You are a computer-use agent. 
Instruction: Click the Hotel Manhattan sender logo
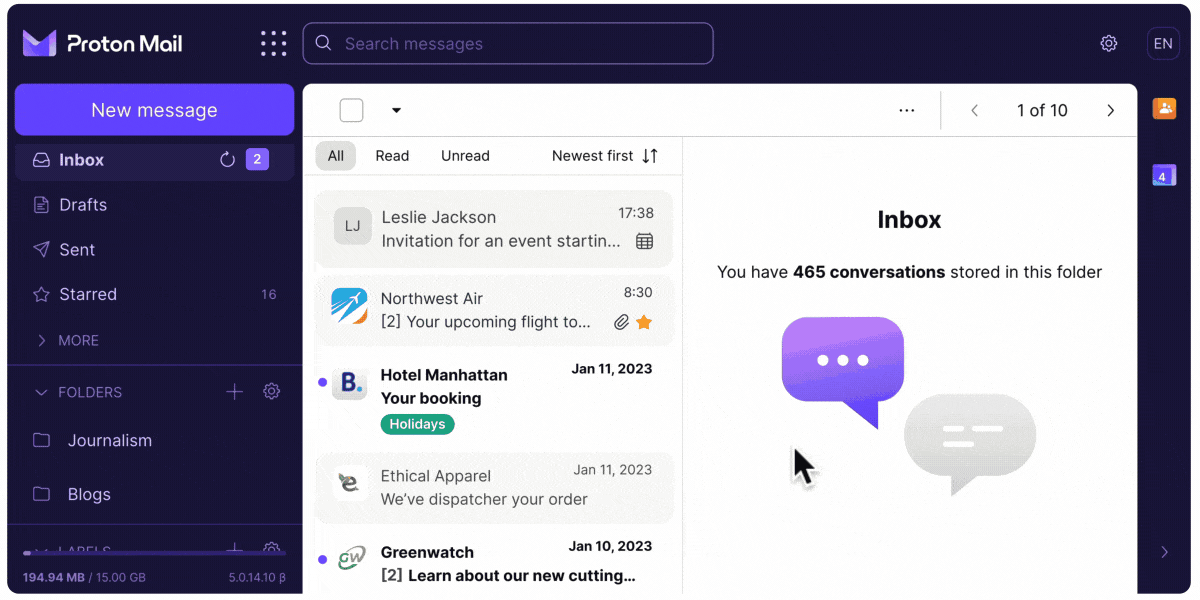tap(349, 383)
